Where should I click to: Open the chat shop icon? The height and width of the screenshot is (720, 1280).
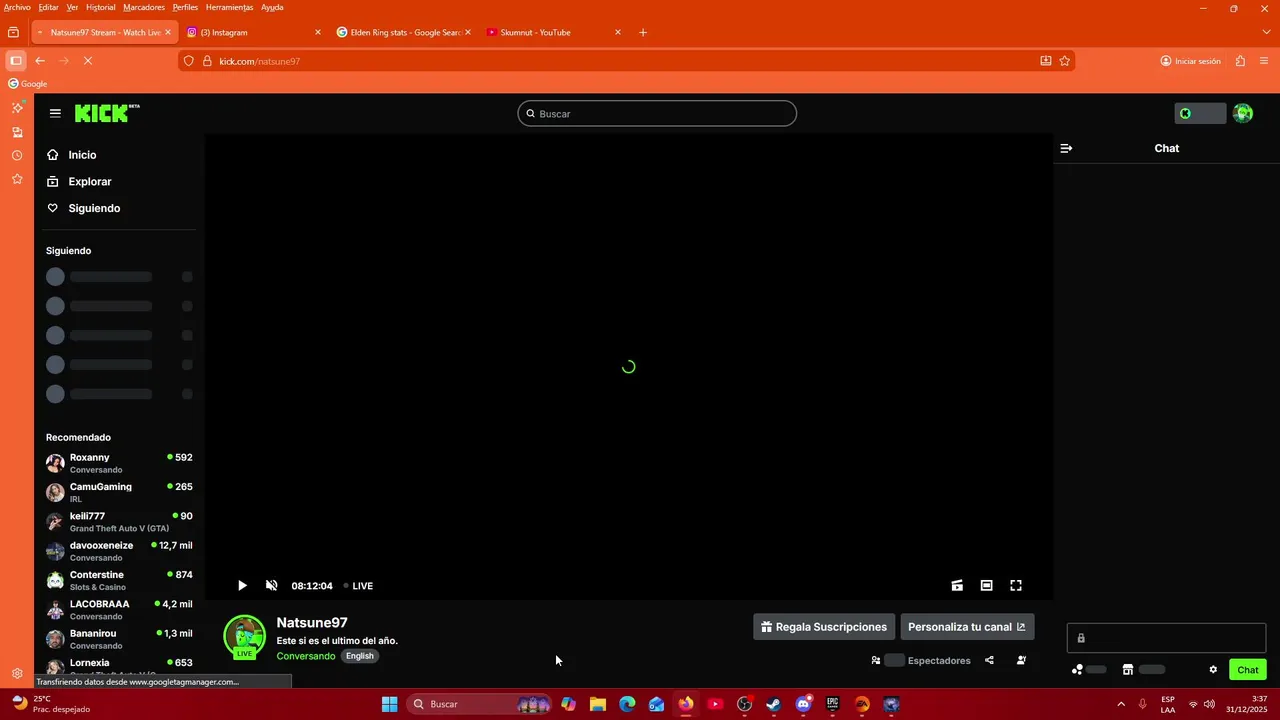1127,670
